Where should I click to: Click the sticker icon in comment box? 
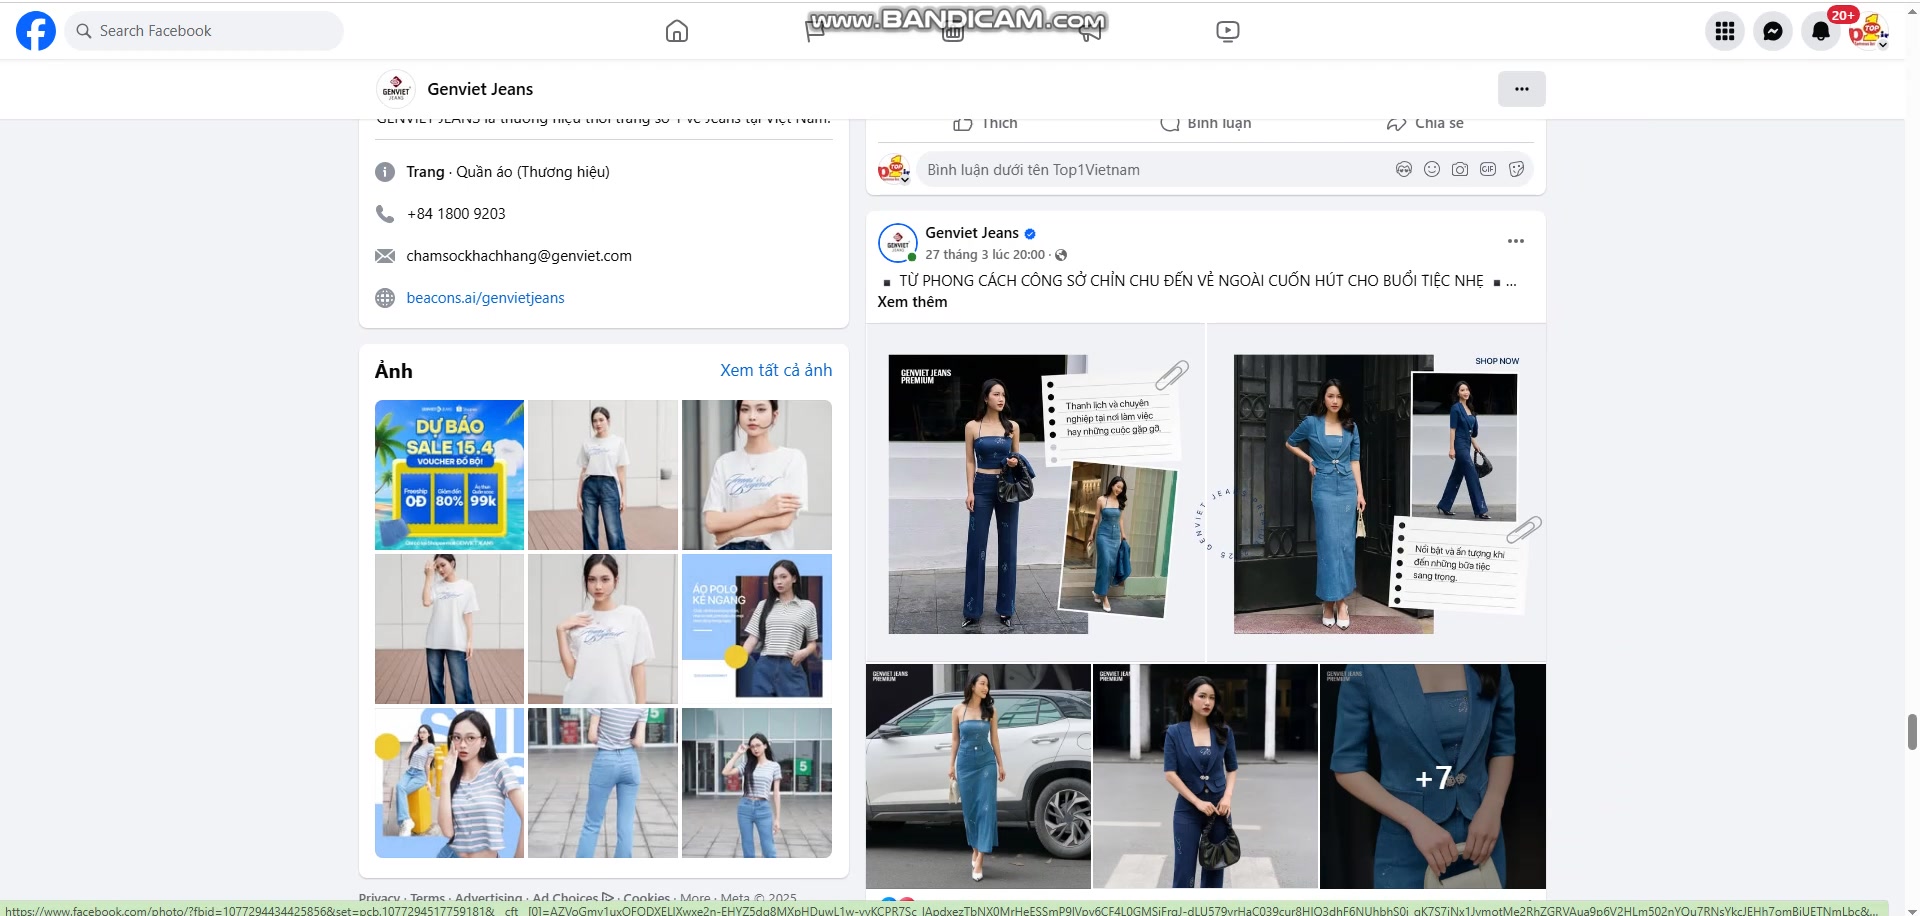tap(1516, 170)
